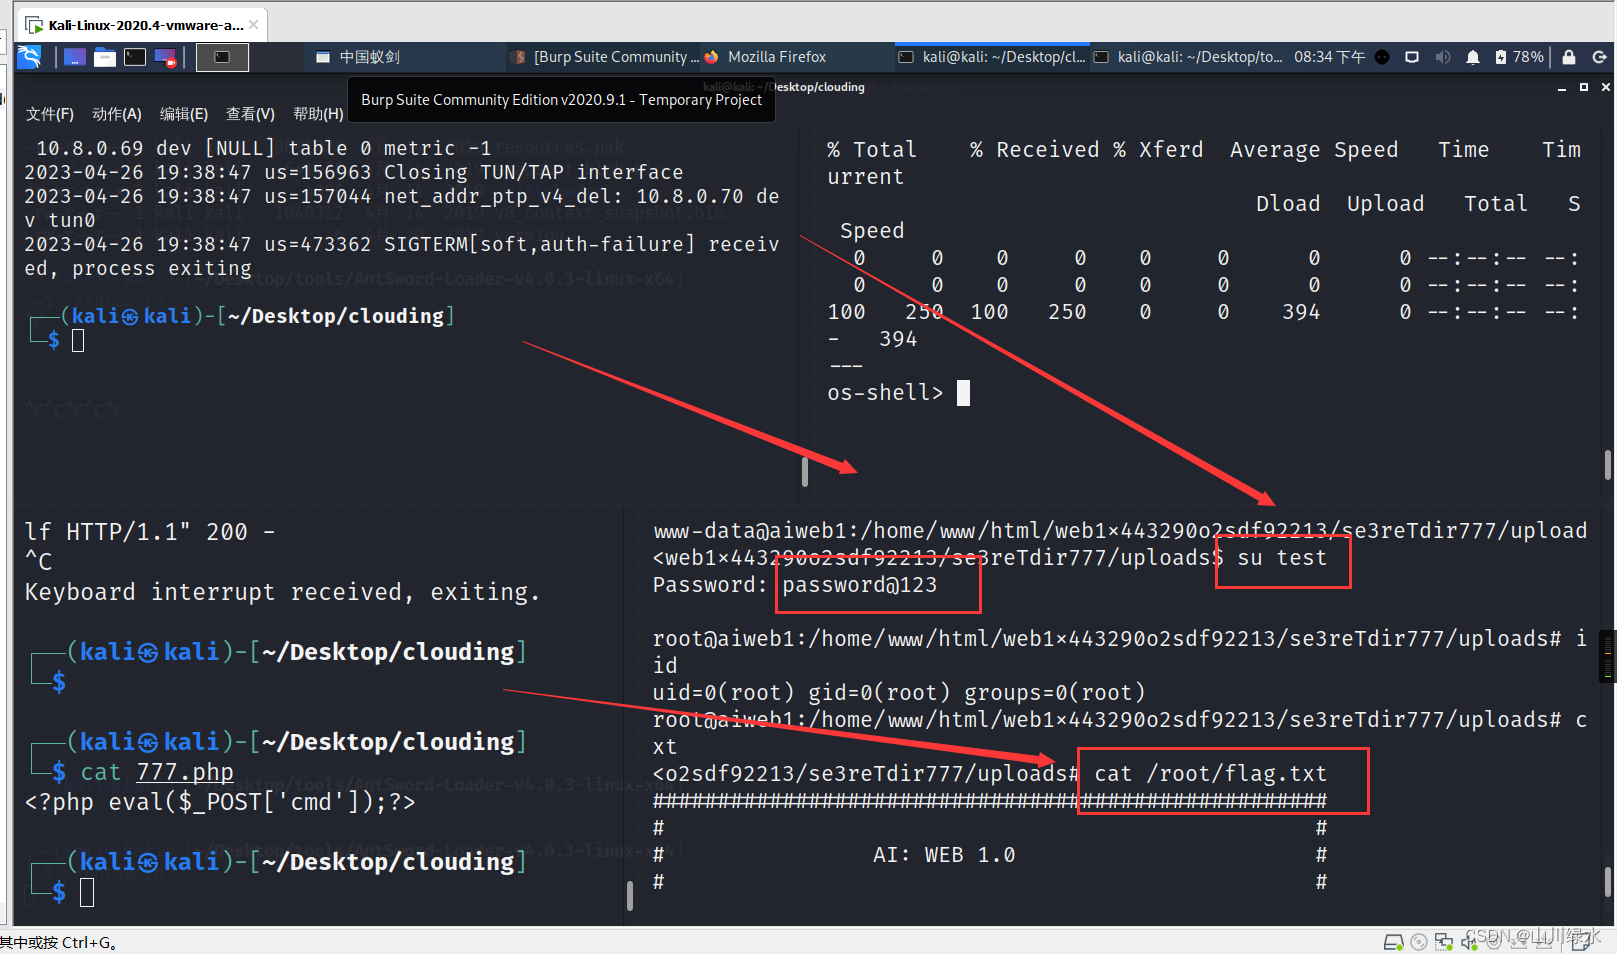Click the top-left terminal pane scrollbar
This screenshot has height=954, width=1617.
pyautogui.click(x=805, y=471)
